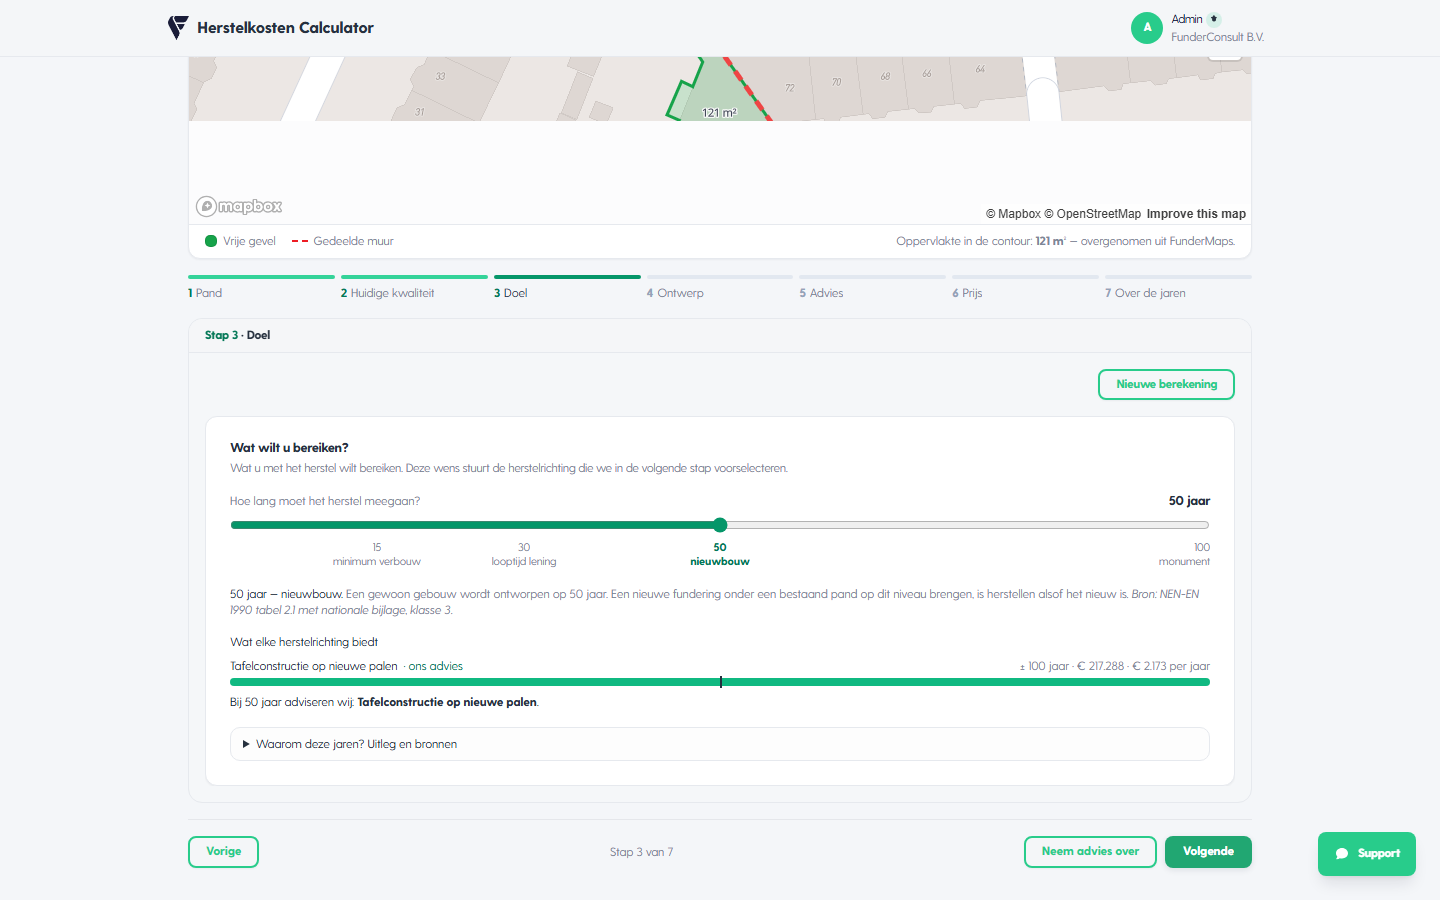Click the badge icon beside Admin
The image size is (1440, 900).
(x=1214, y=19)
